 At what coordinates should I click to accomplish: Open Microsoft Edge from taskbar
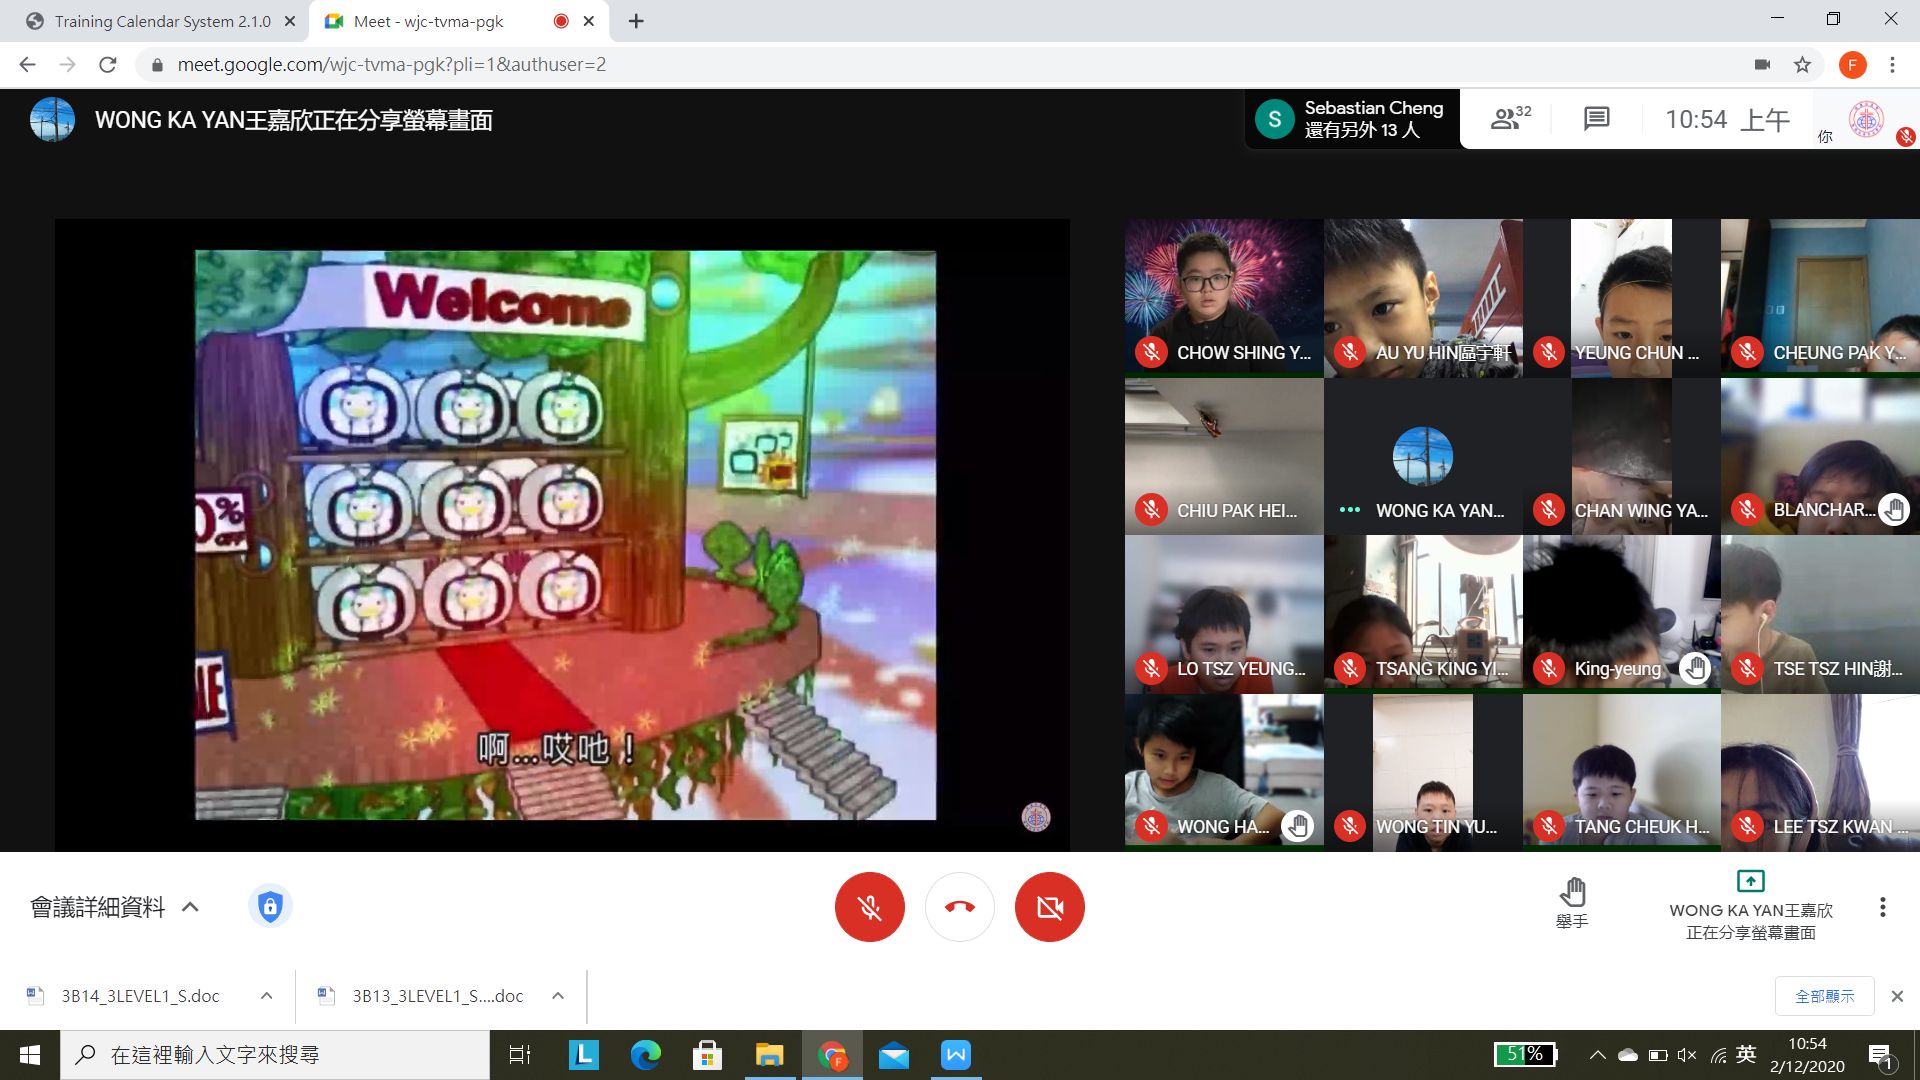(x=646, y=1055)
